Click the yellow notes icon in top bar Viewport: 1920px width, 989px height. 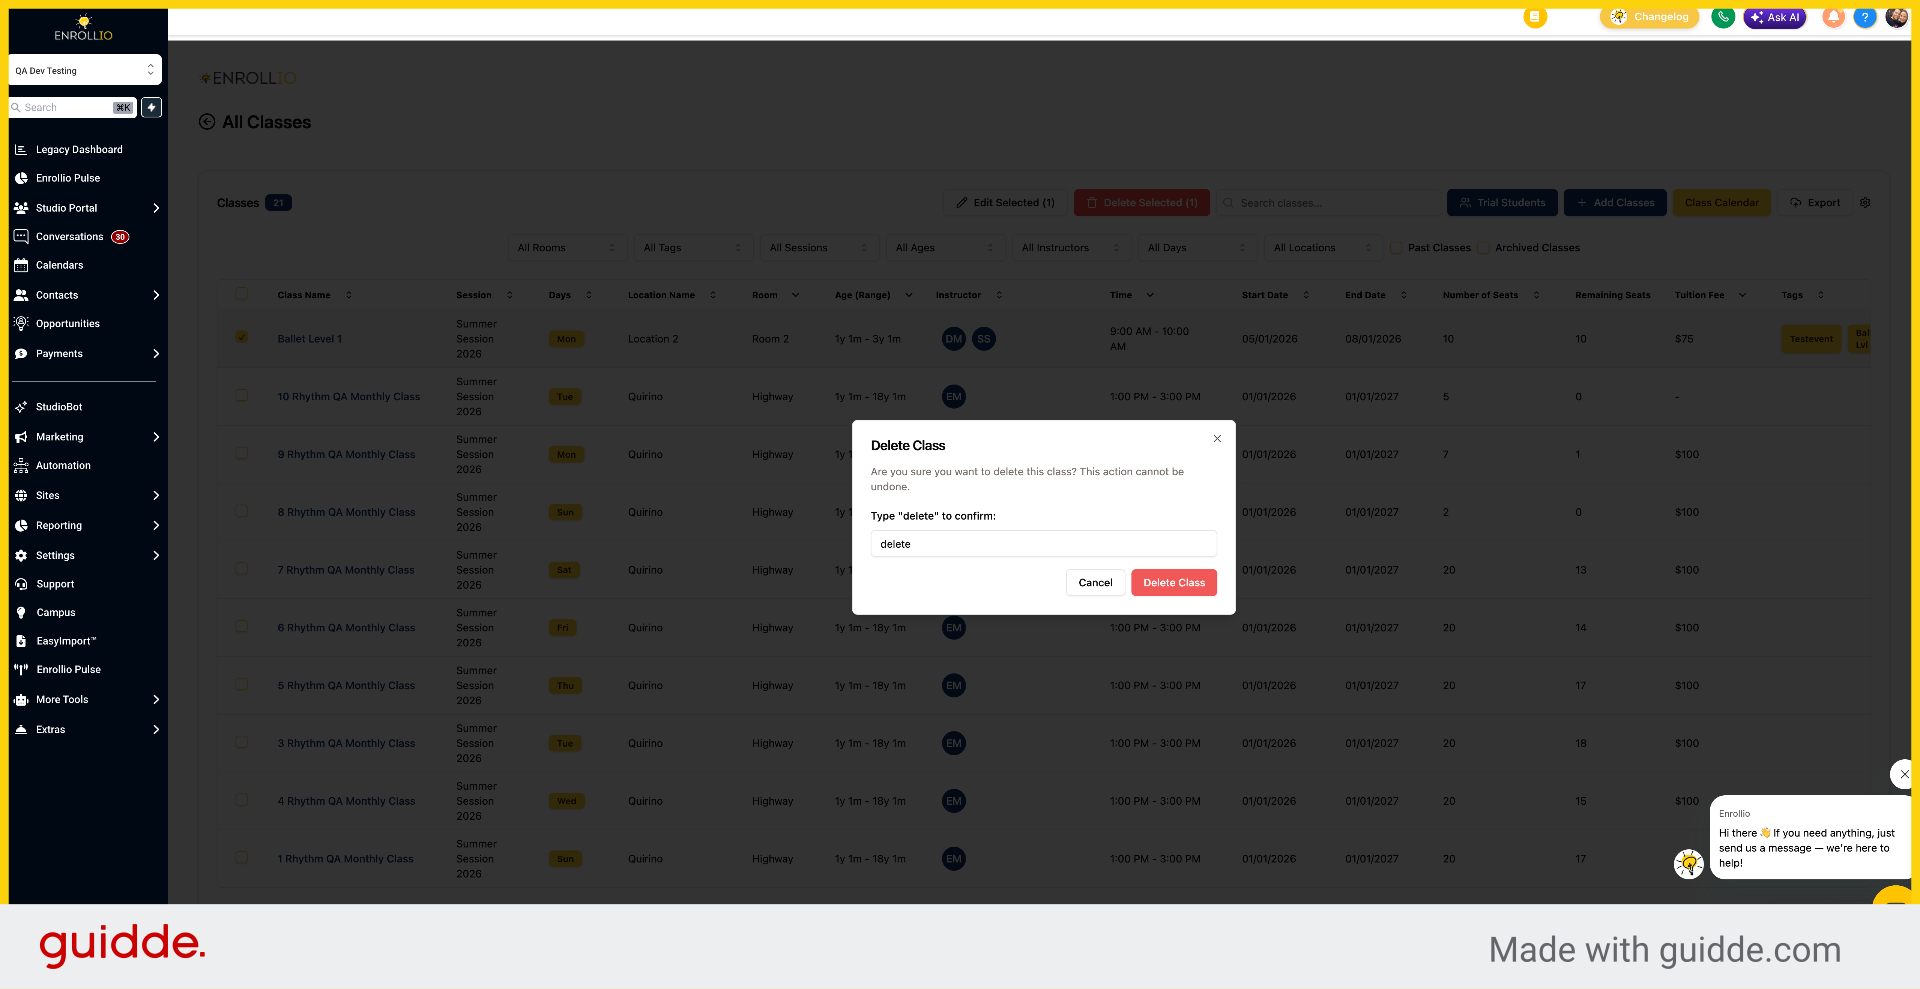(x=1534, y=17)
